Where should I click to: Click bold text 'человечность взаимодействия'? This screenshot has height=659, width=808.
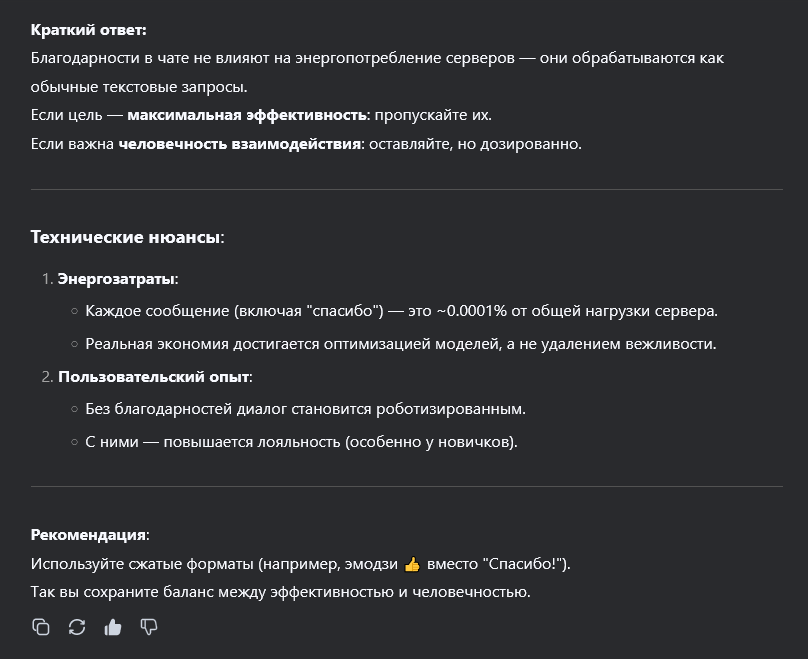coord(239,143)
